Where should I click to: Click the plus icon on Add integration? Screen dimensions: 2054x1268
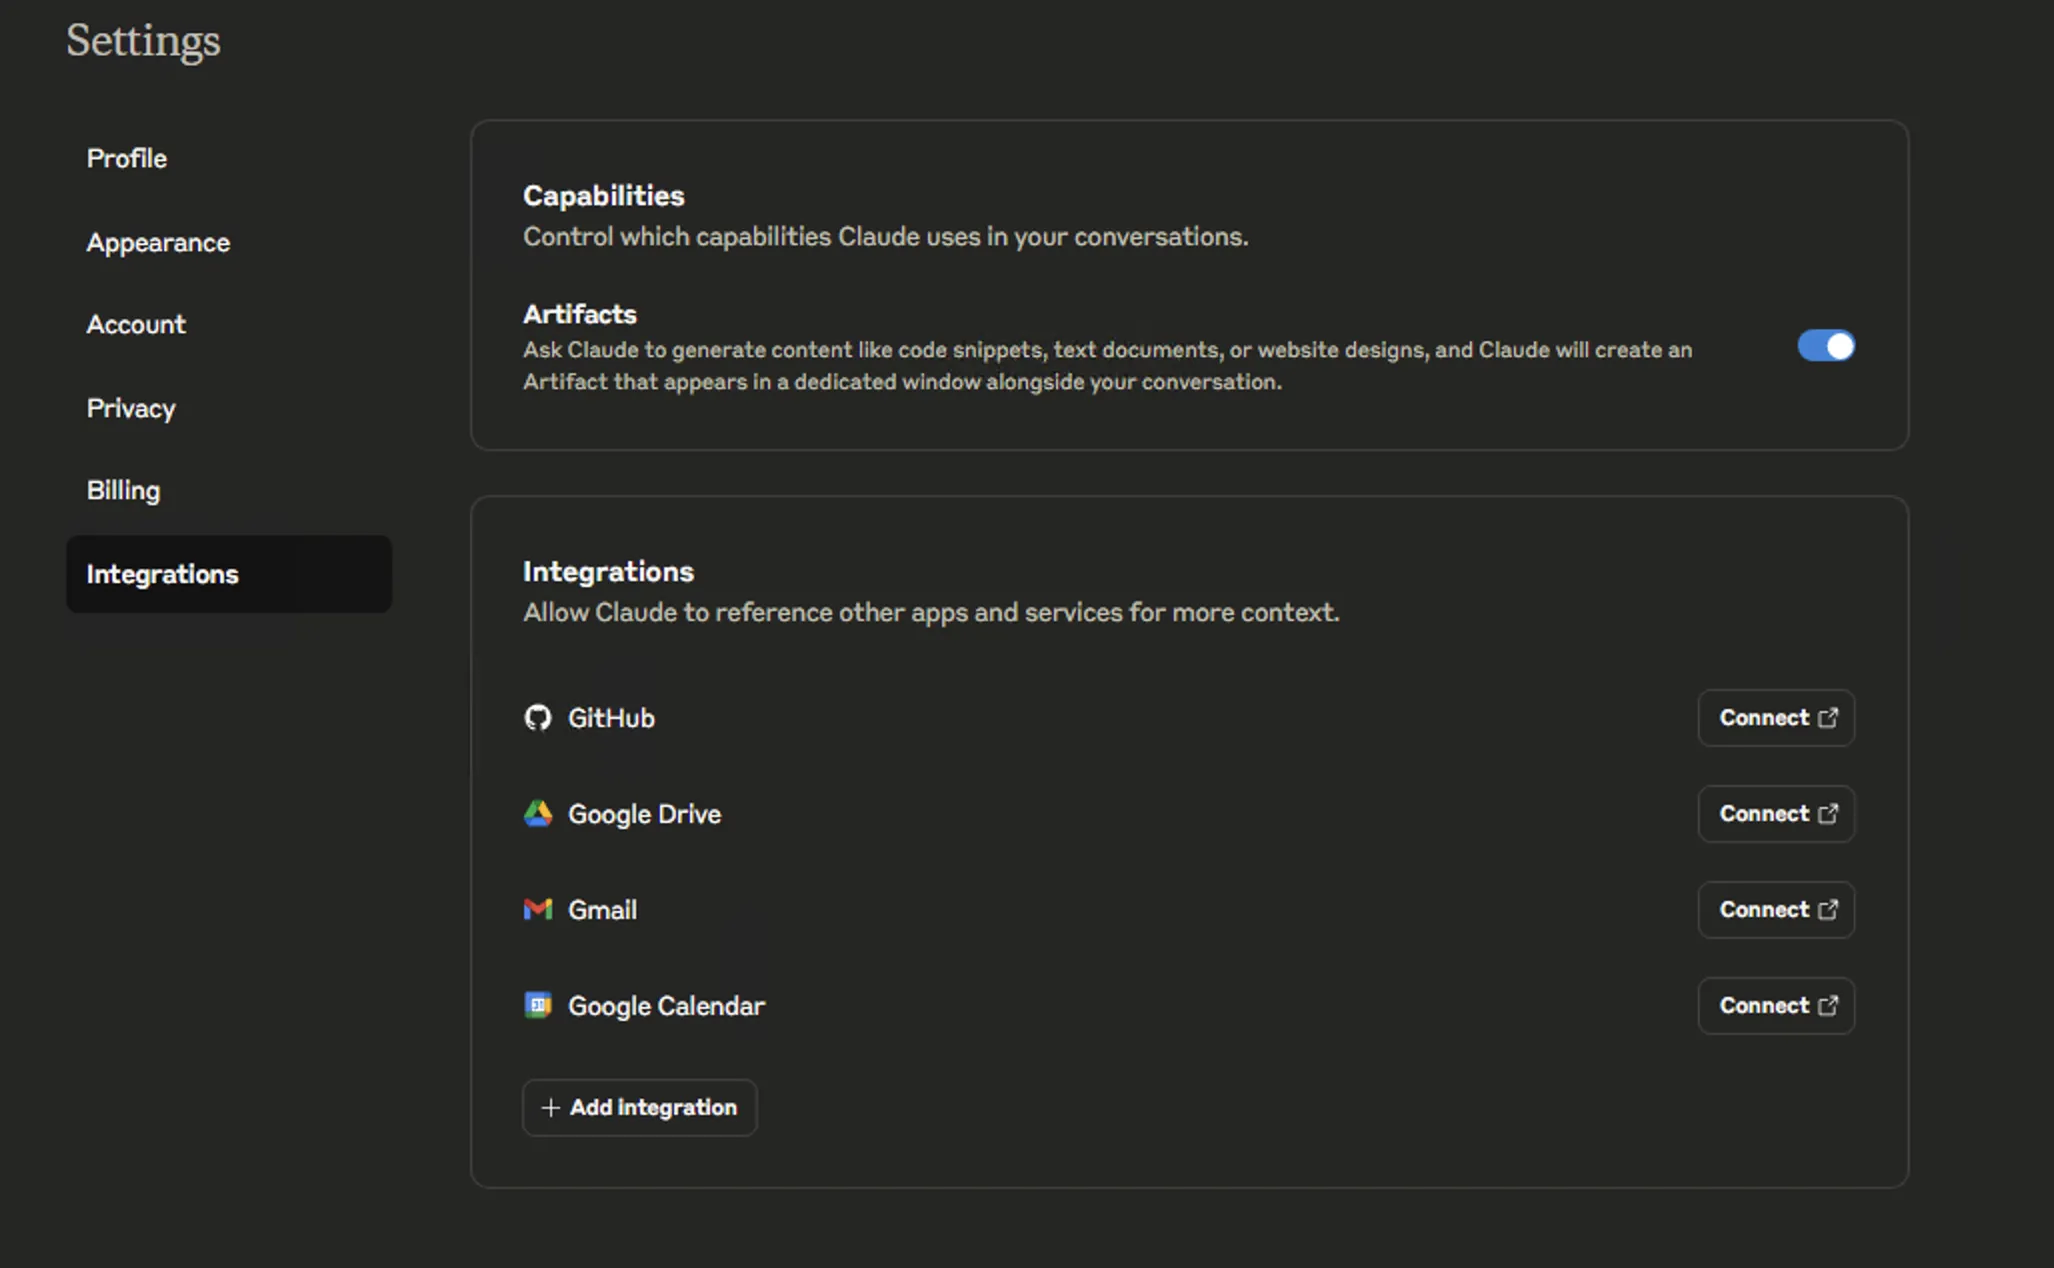(x=550, y=1107)
